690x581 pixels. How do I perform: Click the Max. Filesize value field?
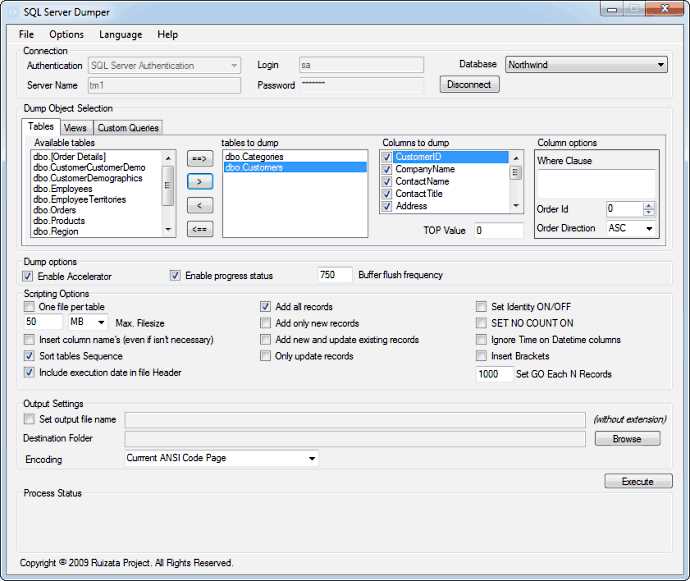coord(44,322)
